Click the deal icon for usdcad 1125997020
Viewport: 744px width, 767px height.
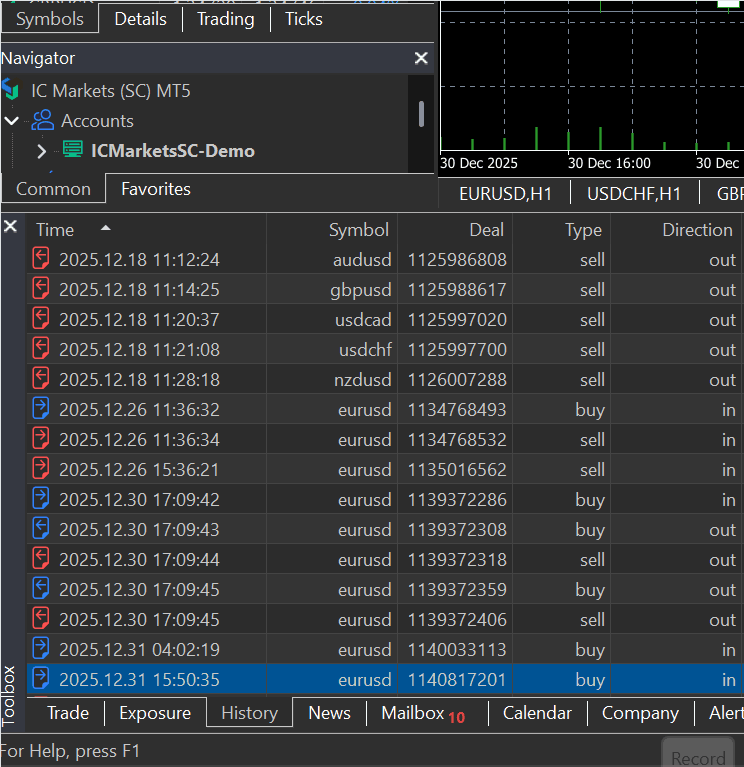coord(41,319)
